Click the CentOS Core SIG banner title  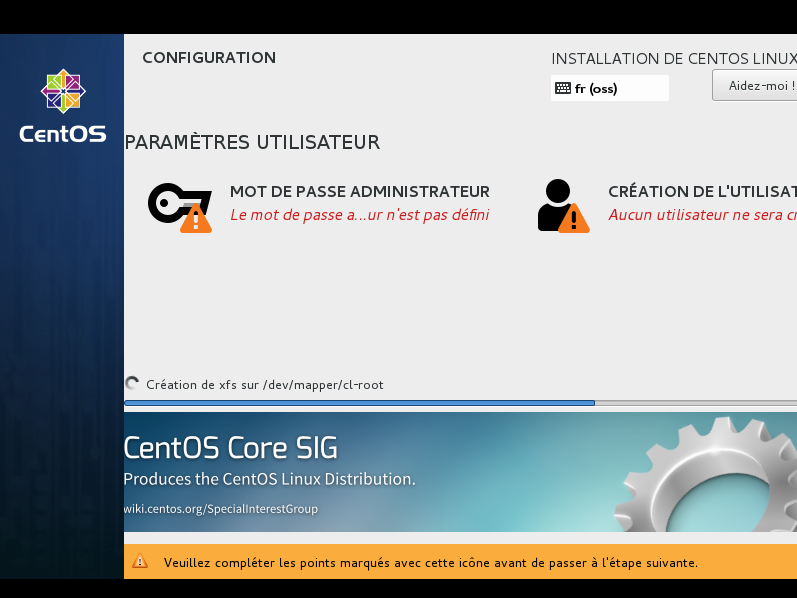pyautogui.click(x=231, y=446)
